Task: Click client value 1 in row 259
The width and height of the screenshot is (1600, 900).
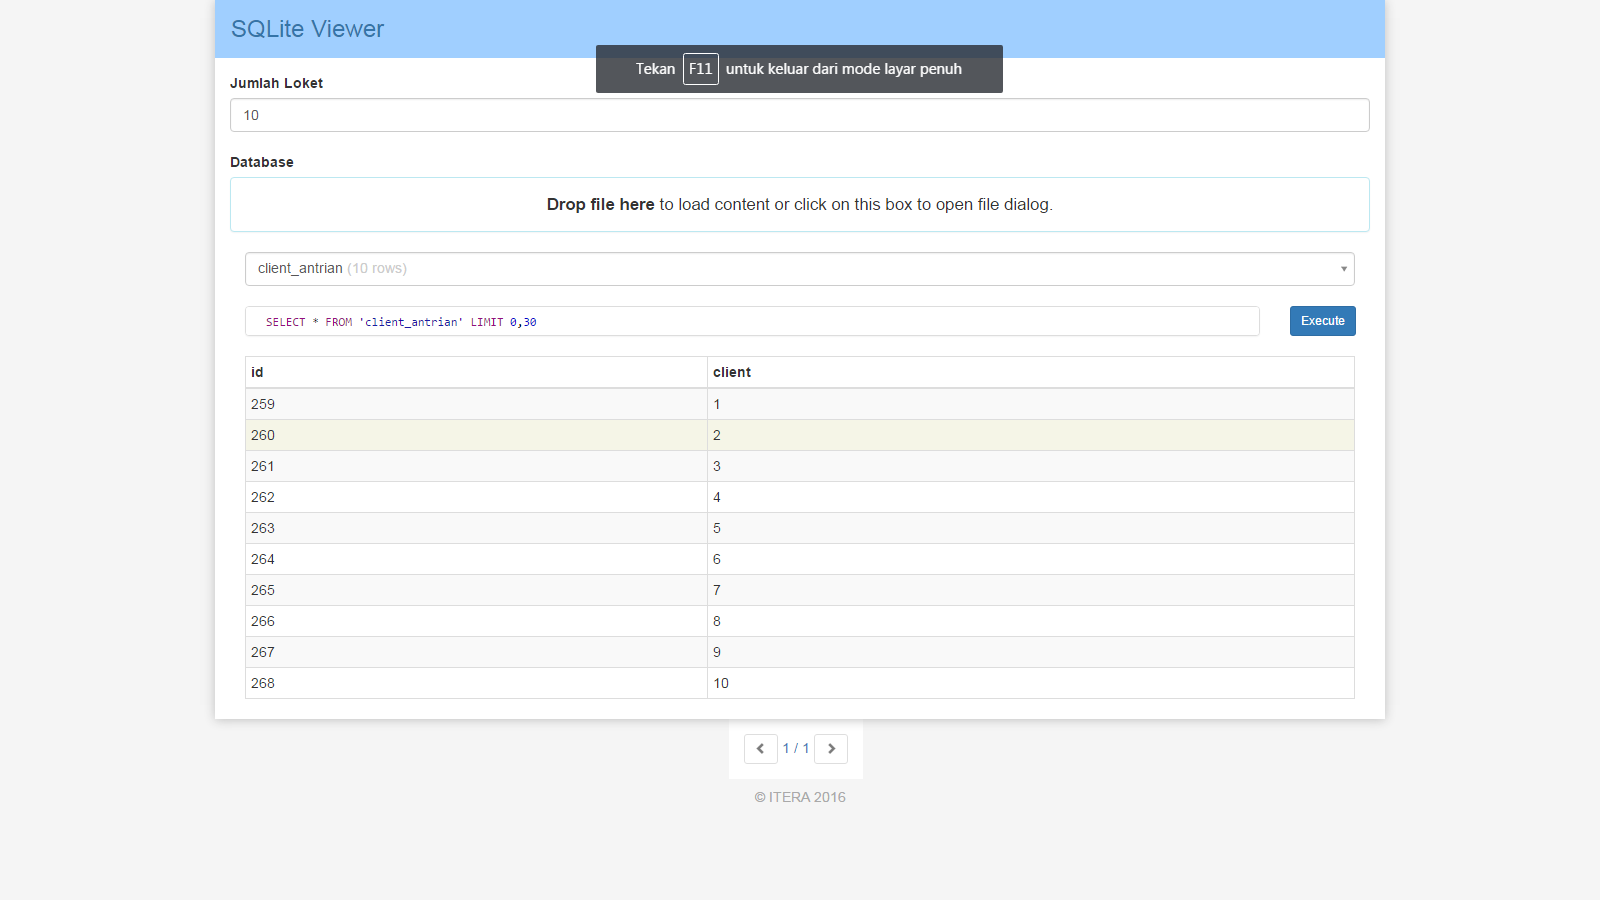Action: tap(1031, 404)
